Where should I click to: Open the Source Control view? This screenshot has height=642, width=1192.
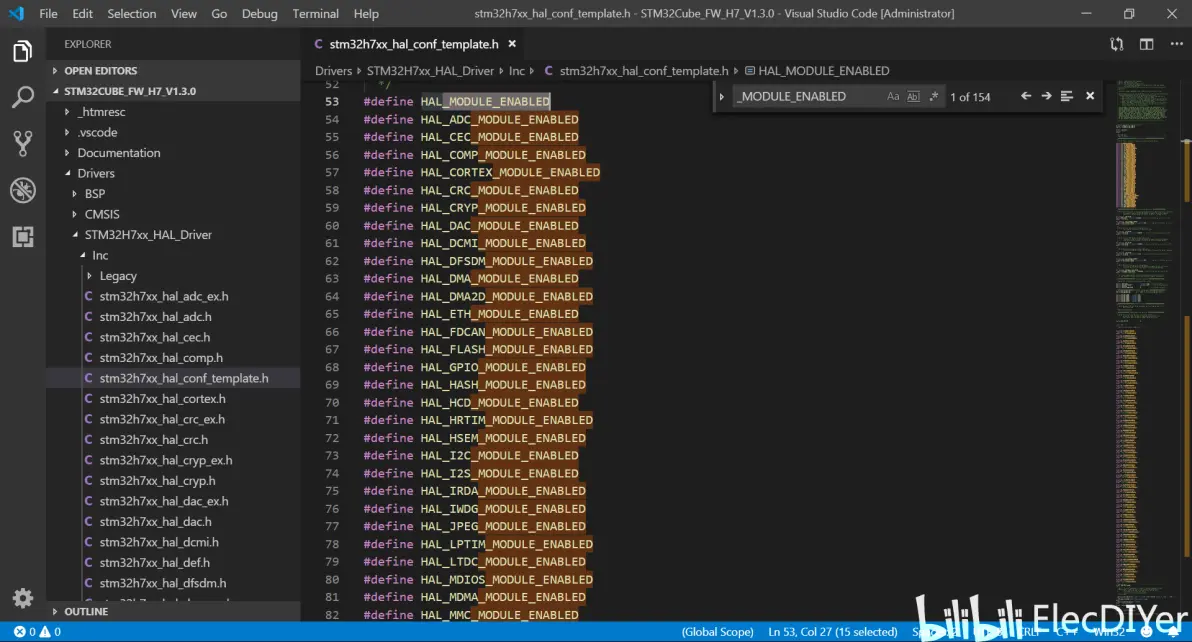(x=22, y=144)
